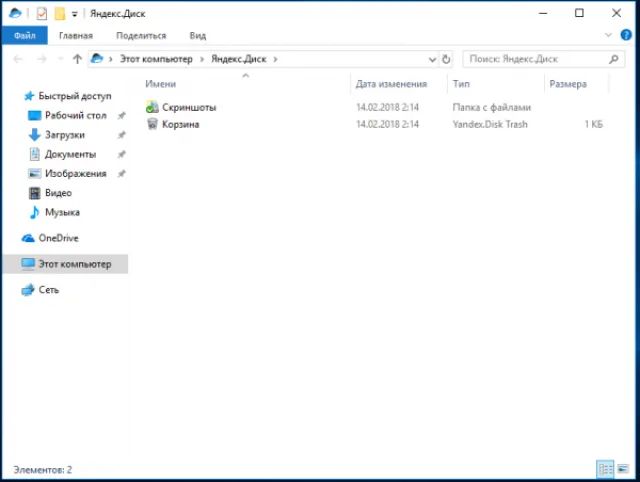Expand chevron after Яндекс.Диск breadcrumb

[x=276, y=60]
